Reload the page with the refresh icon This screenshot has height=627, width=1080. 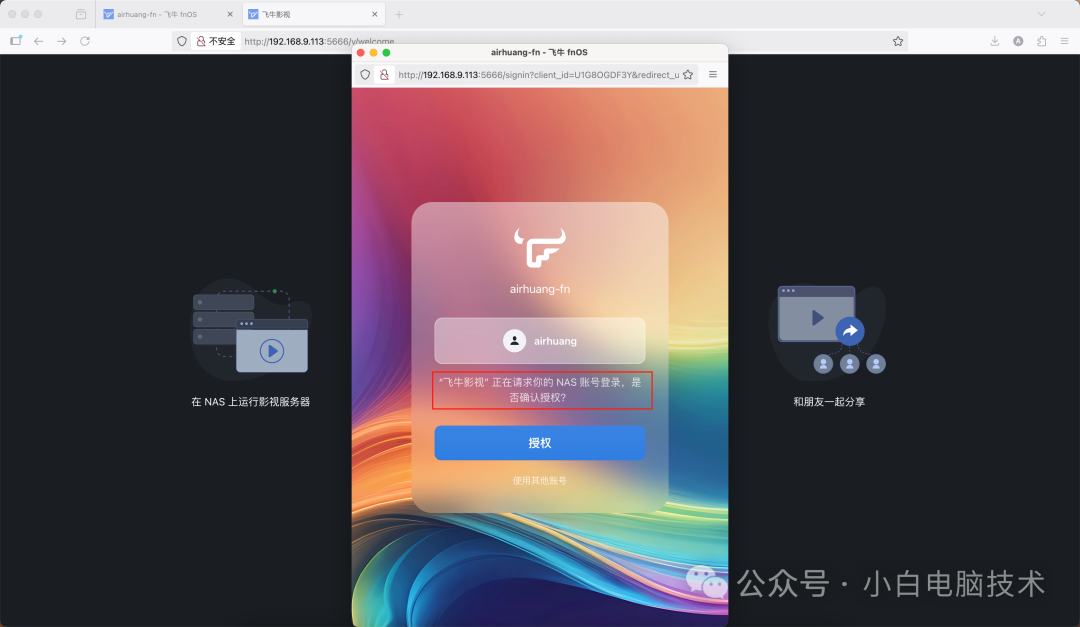tap(85, 41)
